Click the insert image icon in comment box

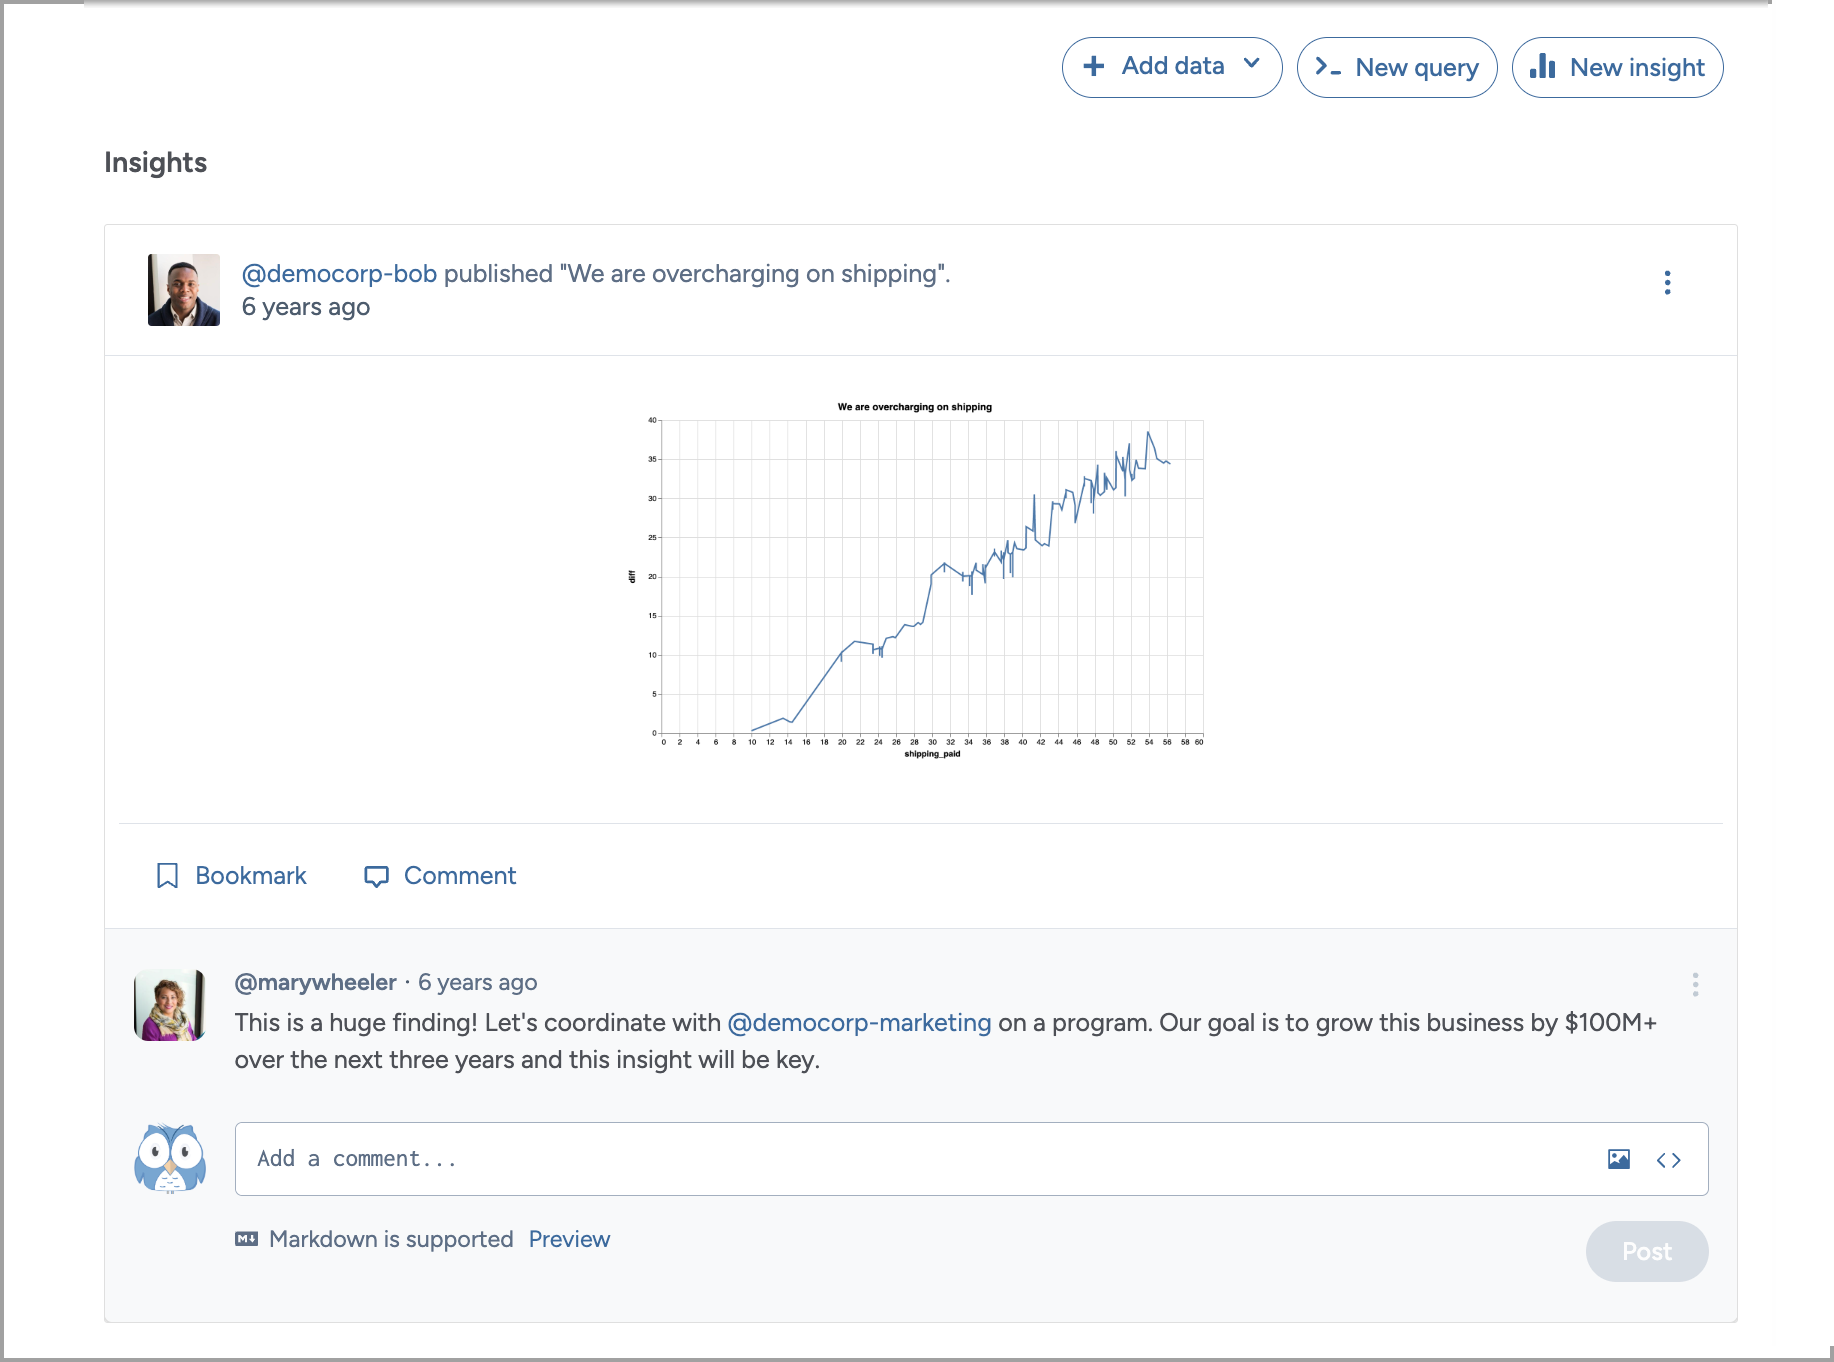tap(1619, 1159)
